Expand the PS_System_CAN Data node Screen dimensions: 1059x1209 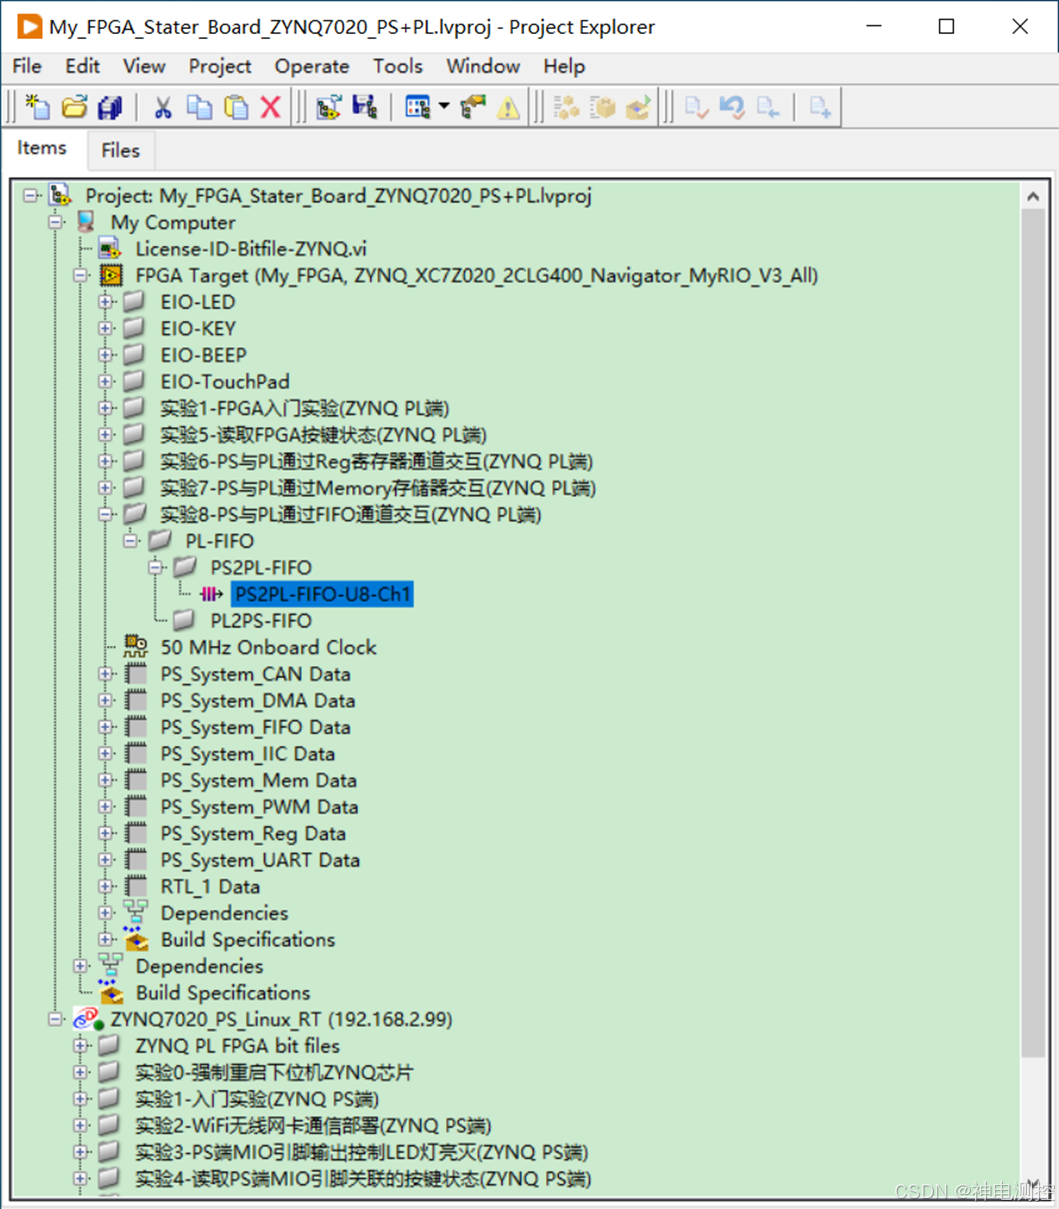click(x=106, y=674)
